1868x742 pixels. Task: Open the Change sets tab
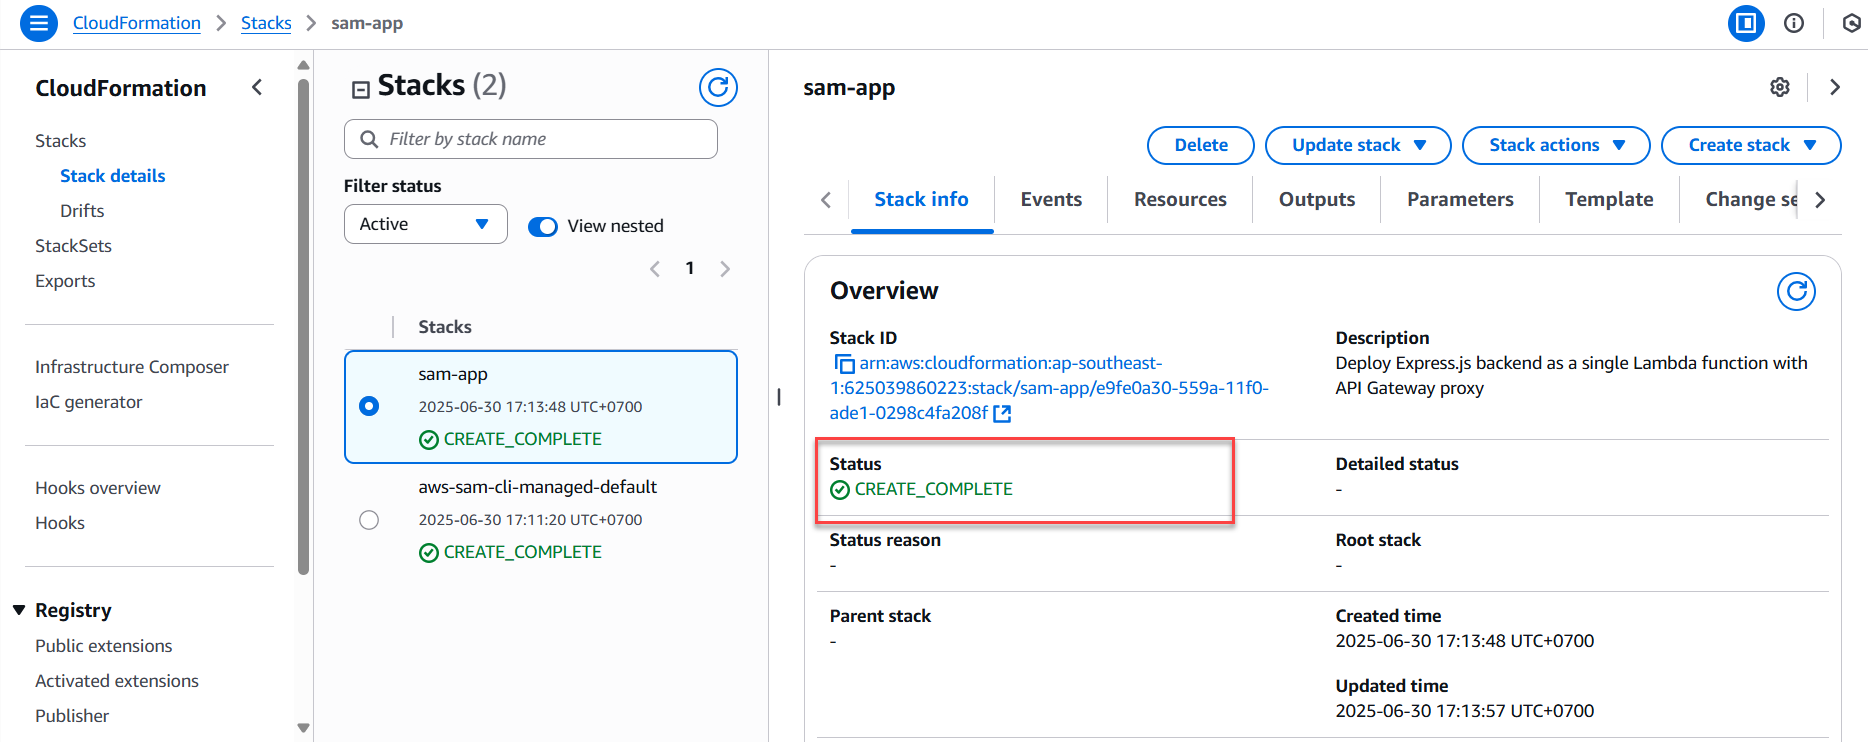tap(1751, 199)
